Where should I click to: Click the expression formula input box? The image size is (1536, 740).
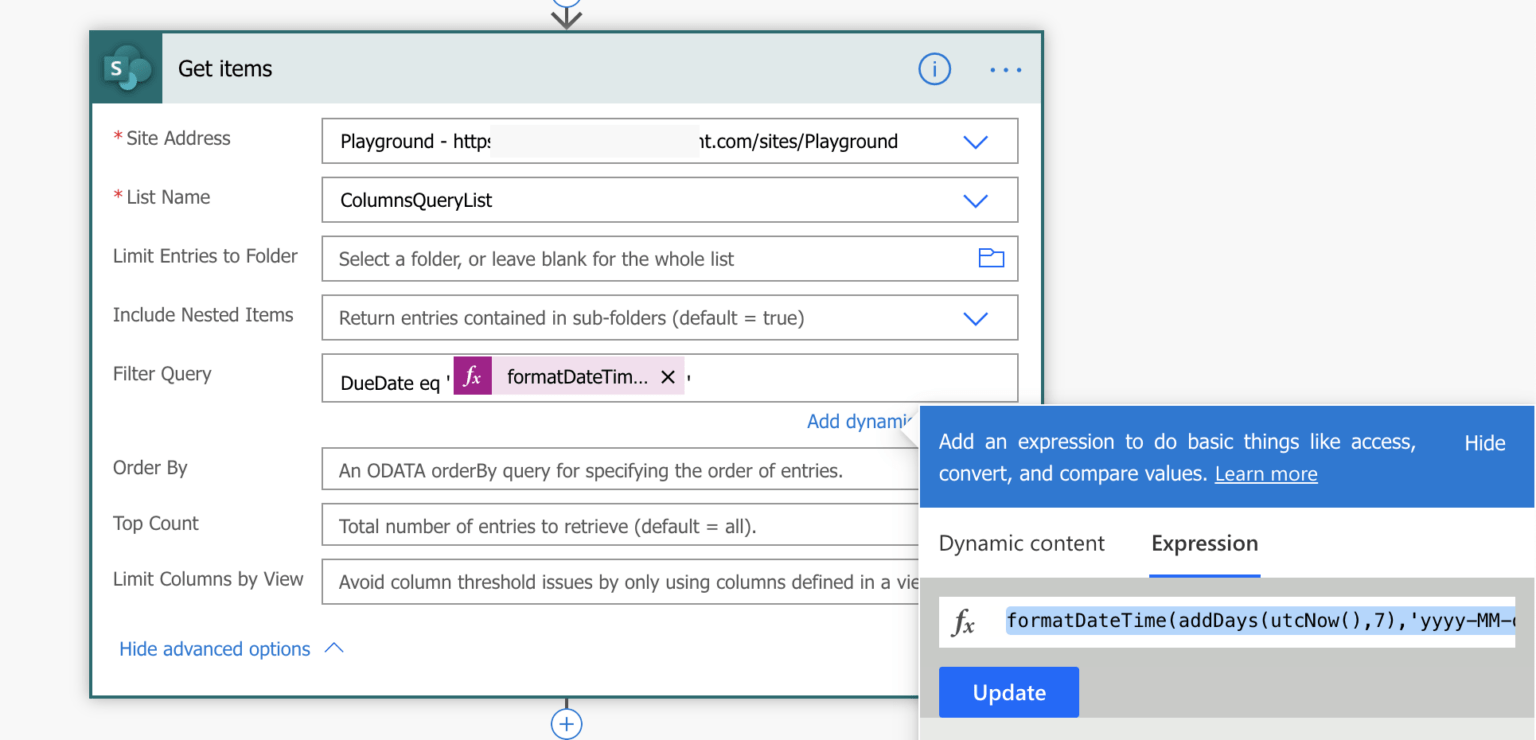tap(1227, 622)
